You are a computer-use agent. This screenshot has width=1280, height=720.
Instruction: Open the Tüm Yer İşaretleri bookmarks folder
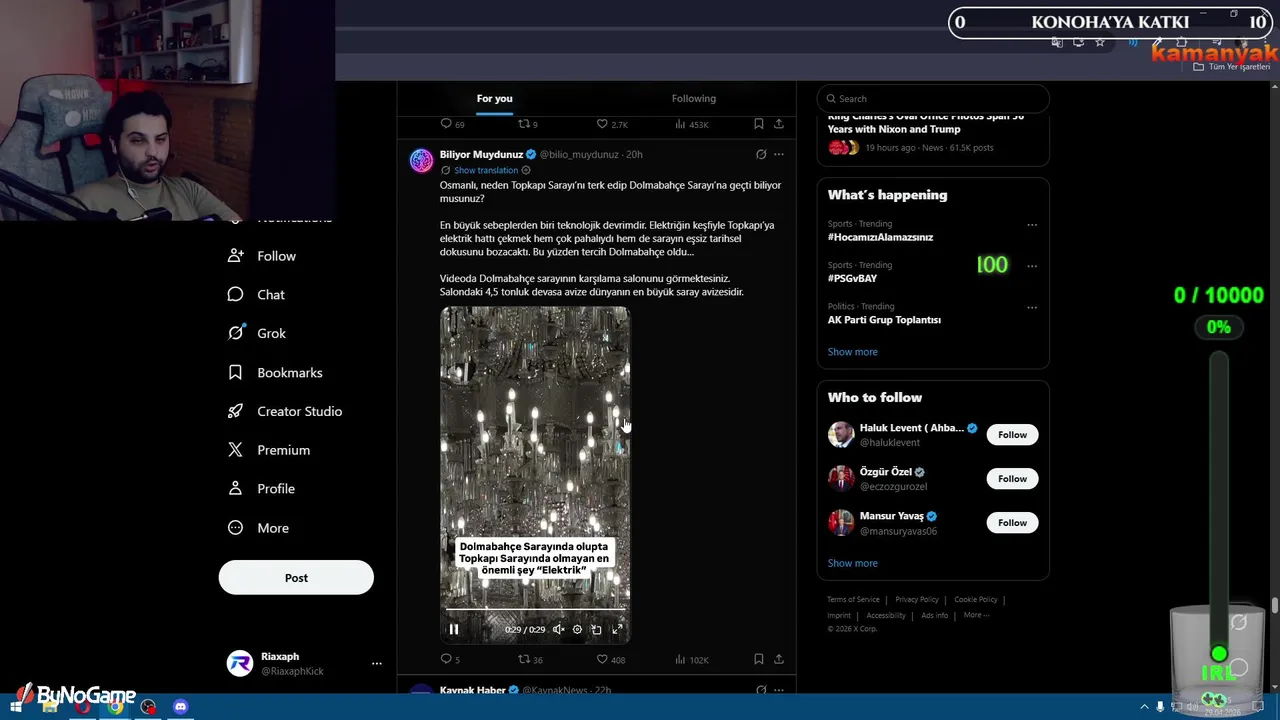click(x=1231, y=67)
